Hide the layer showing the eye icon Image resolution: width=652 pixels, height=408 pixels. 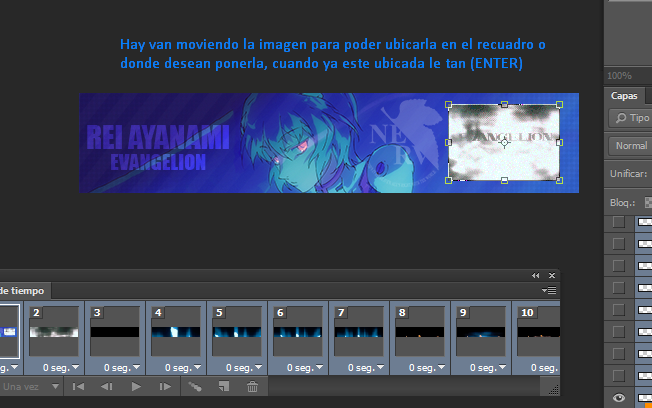619,398
